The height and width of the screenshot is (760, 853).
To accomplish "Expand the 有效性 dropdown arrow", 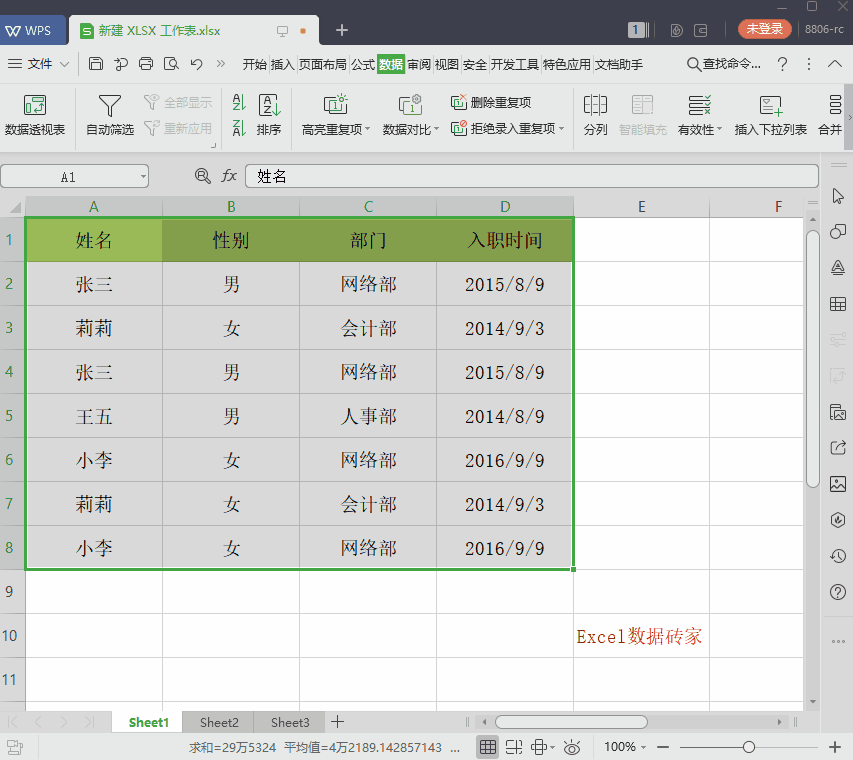I will point(719,129).
